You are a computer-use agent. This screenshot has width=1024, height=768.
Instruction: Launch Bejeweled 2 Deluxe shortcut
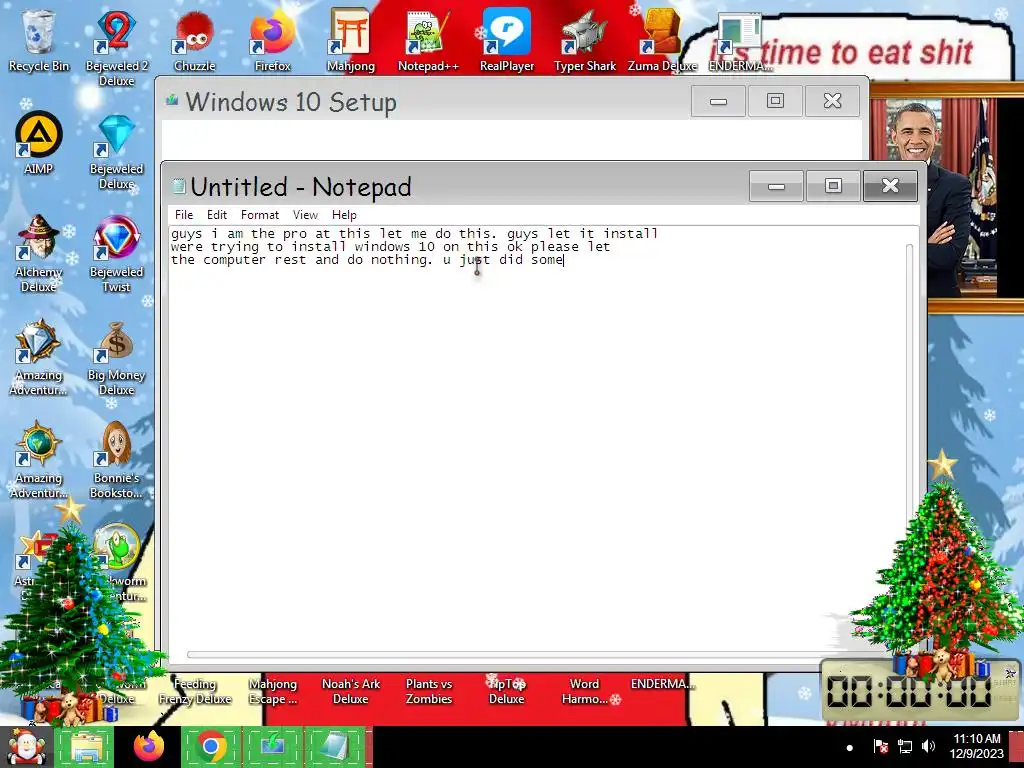coord(116,46)
